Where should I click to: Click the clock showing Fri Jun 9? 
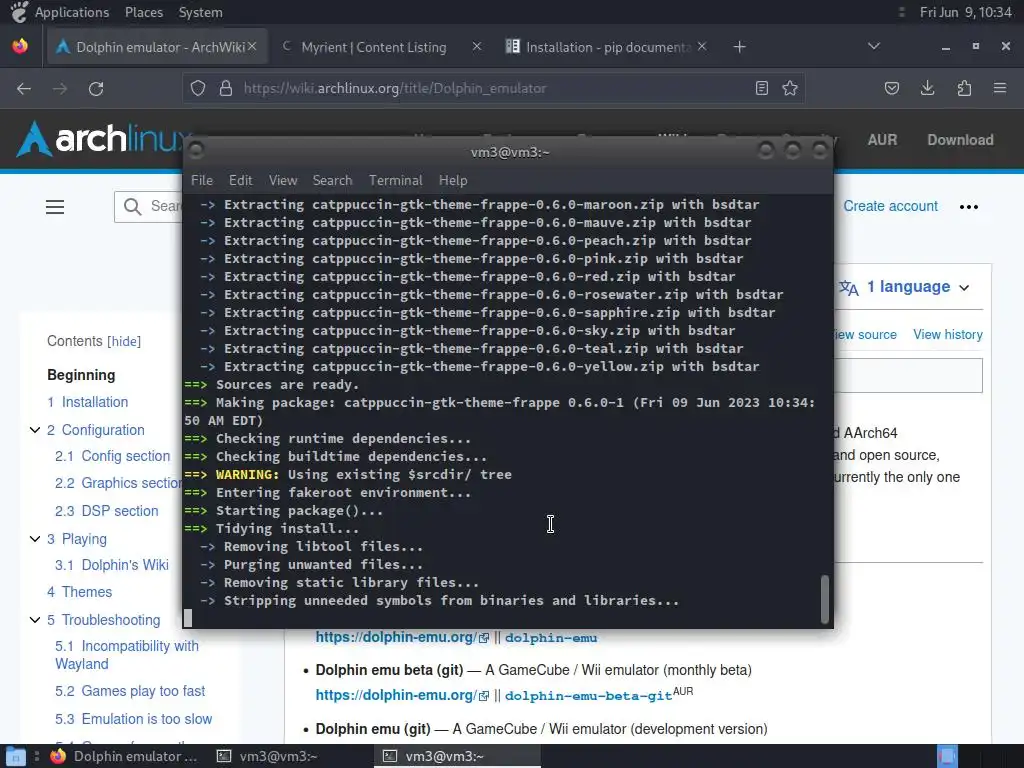[x=965, y=12]
